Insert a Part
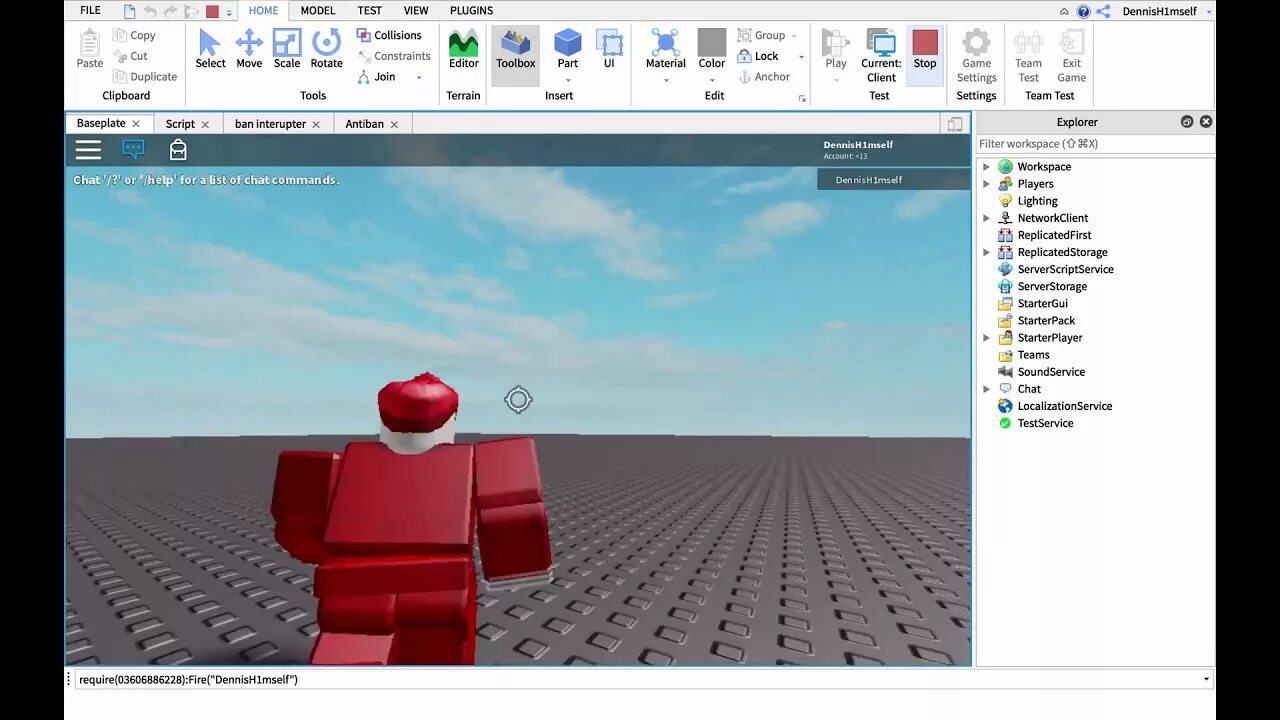Screen dimensions: 1280x720 (568, 49)
